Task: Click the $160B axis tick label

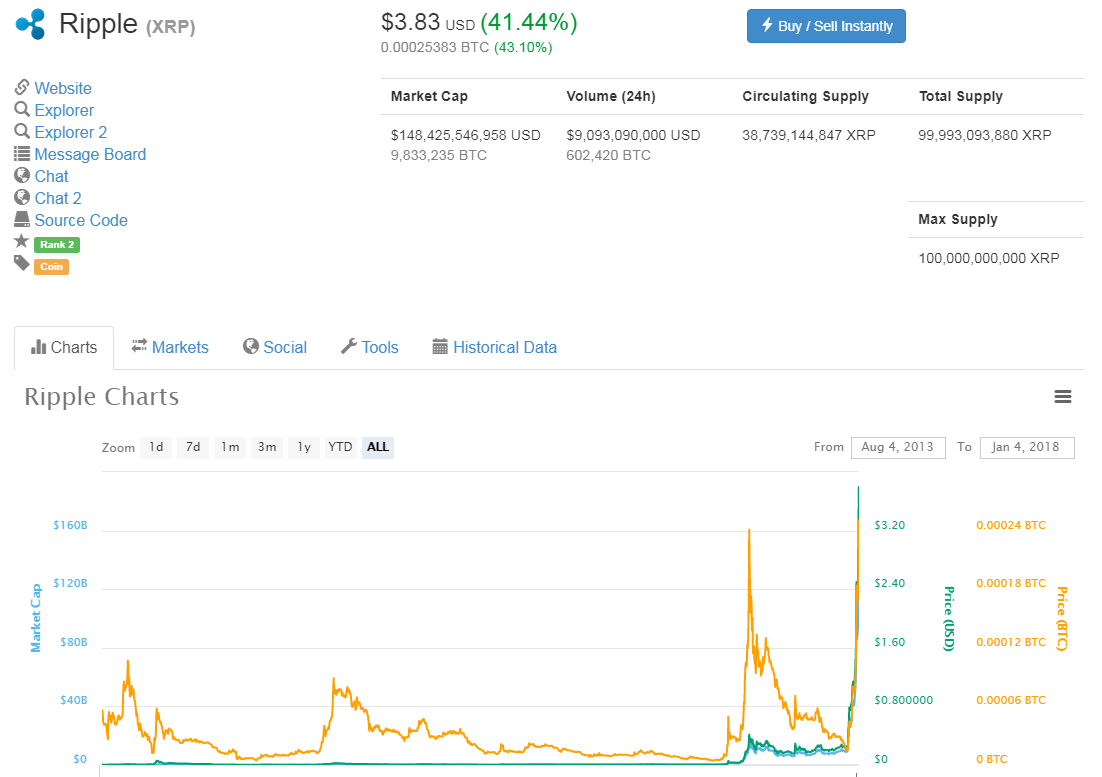Action: coord(70,525)
